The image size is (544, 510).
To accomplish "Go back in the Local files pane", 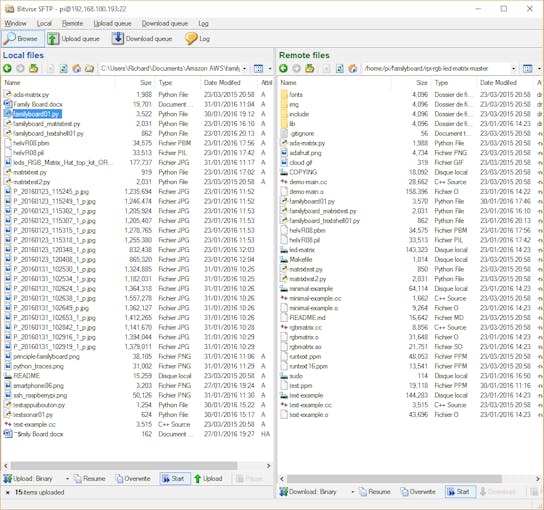I will [x=7, y=68].
